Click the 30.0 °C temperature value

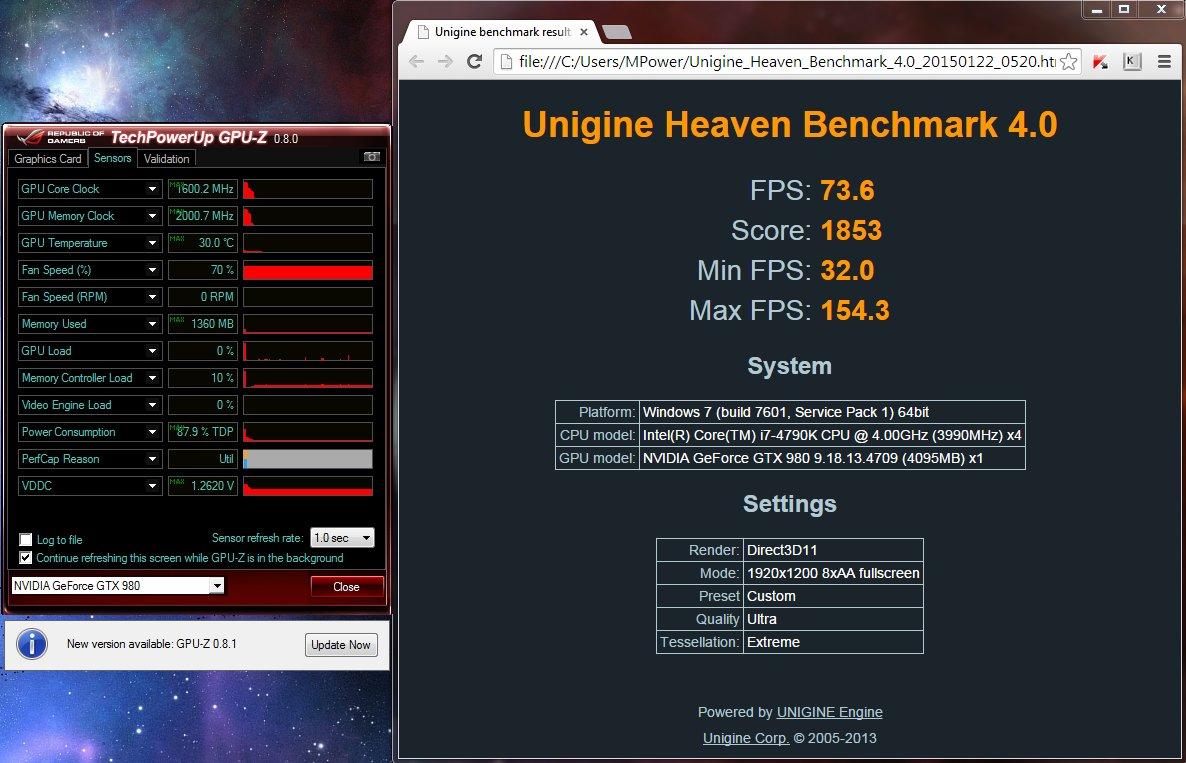(x=203, y=243)
